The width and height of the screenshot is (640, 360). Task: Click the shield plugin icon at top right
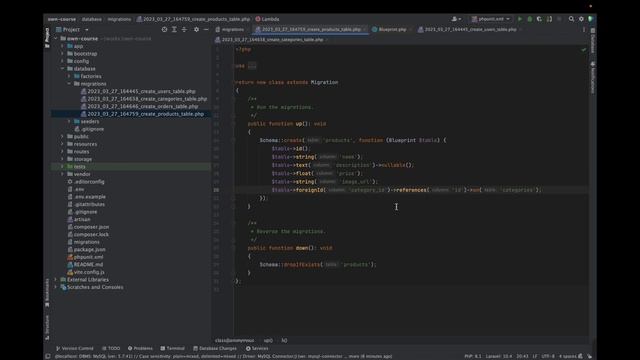(591, 19)
